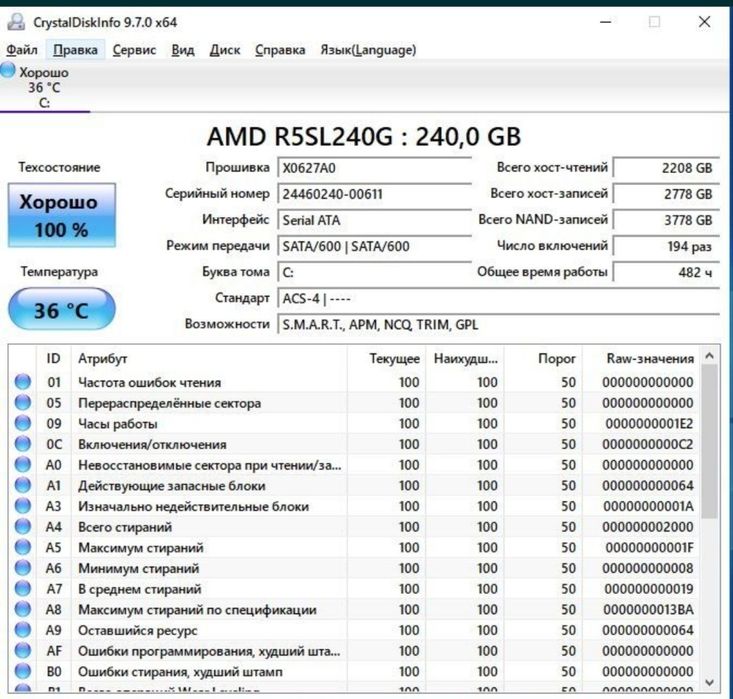Click status icon of attribute A0
This screenshot has width=733, height=699.
tap(22, 465)
